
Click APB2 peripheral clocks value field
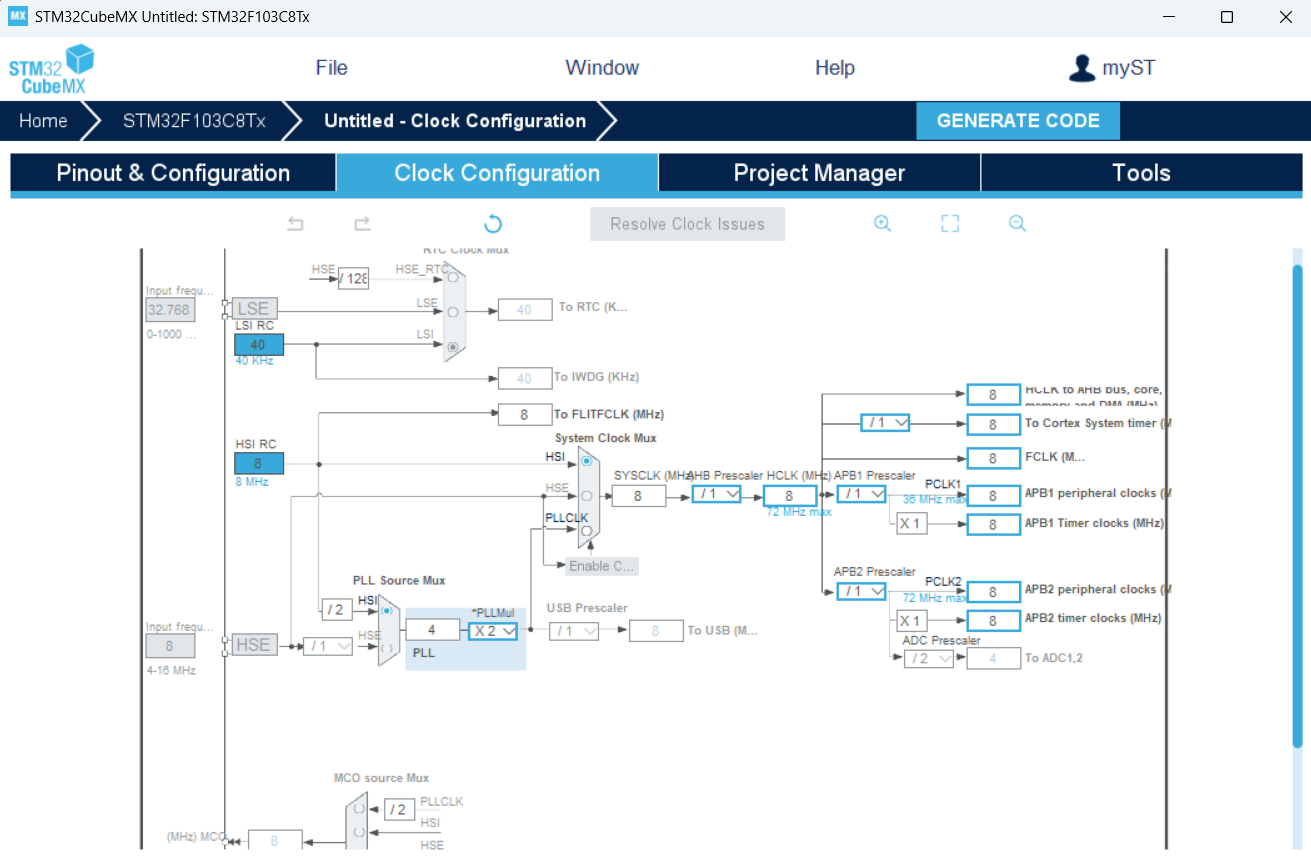click(993, 592)
